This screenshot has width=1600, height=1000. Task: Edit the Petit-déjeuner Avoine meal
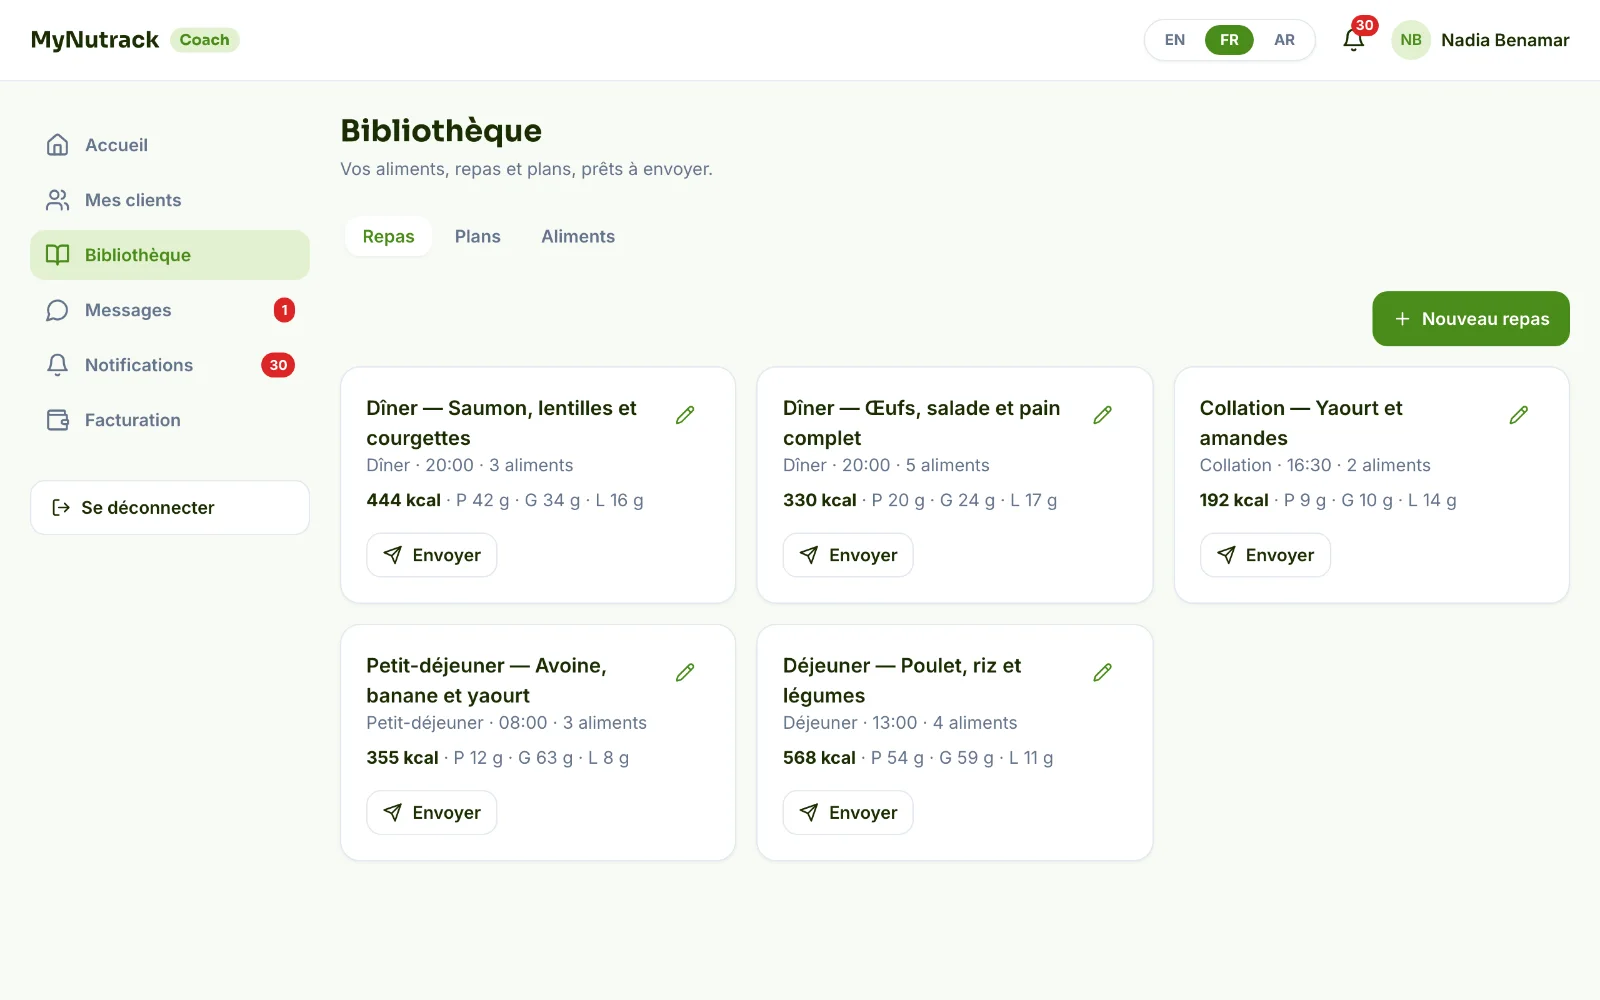pyautogui.click(x=685, y=673)
